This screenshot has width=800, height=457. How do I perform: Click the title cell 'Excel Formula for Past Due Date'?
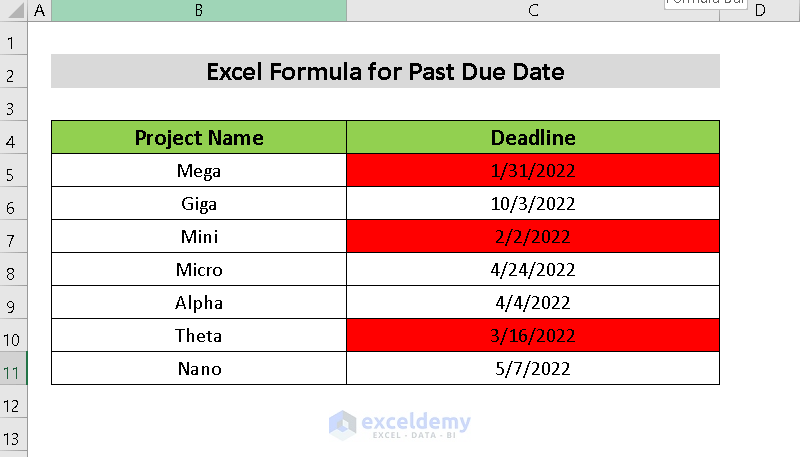pos(385,72)
